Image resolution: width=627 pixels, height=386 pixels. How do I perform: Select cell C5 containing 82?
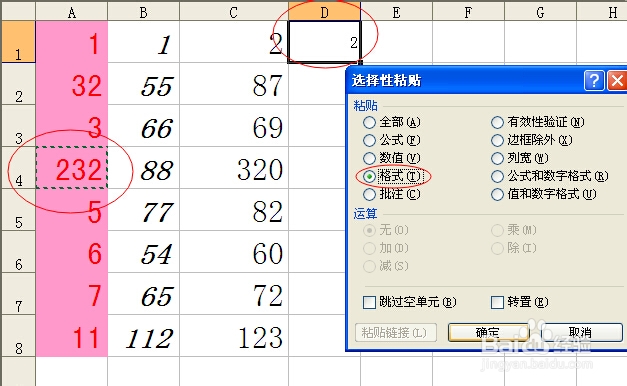coord(234,210)
